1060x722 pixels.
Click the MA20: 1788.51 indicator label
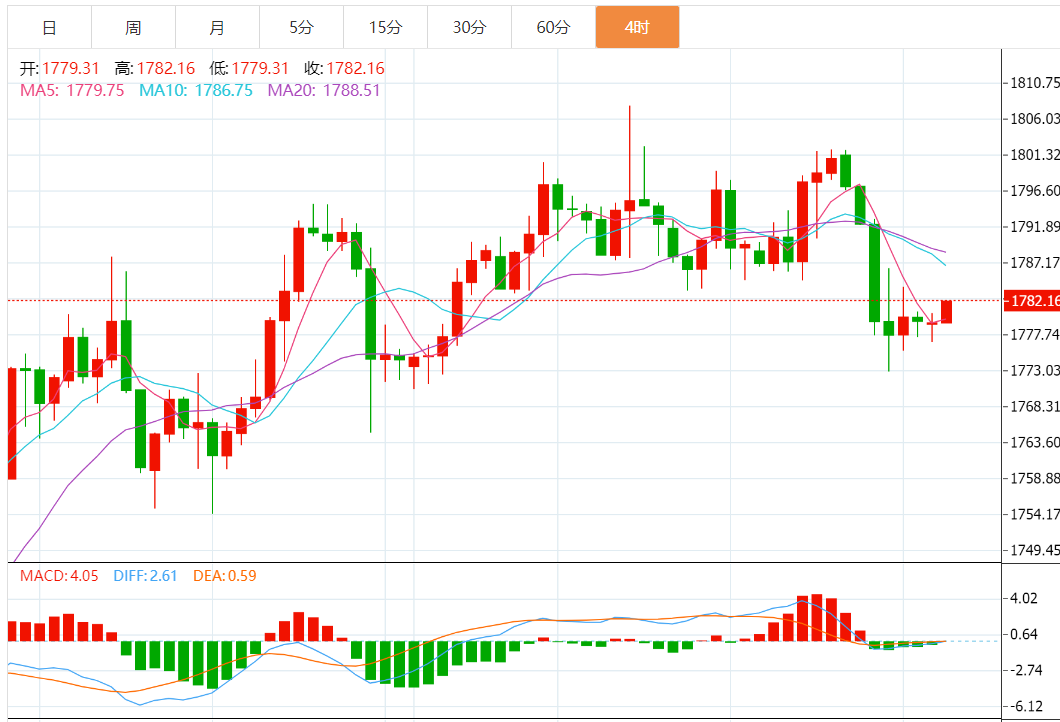point(324,91)
